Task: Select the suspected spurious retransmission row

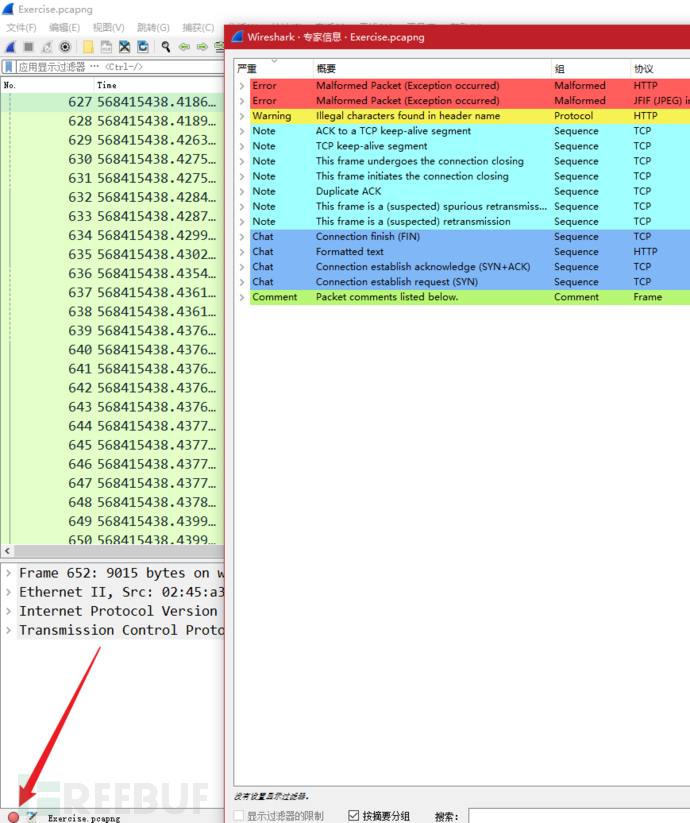Action: (470, 207)
